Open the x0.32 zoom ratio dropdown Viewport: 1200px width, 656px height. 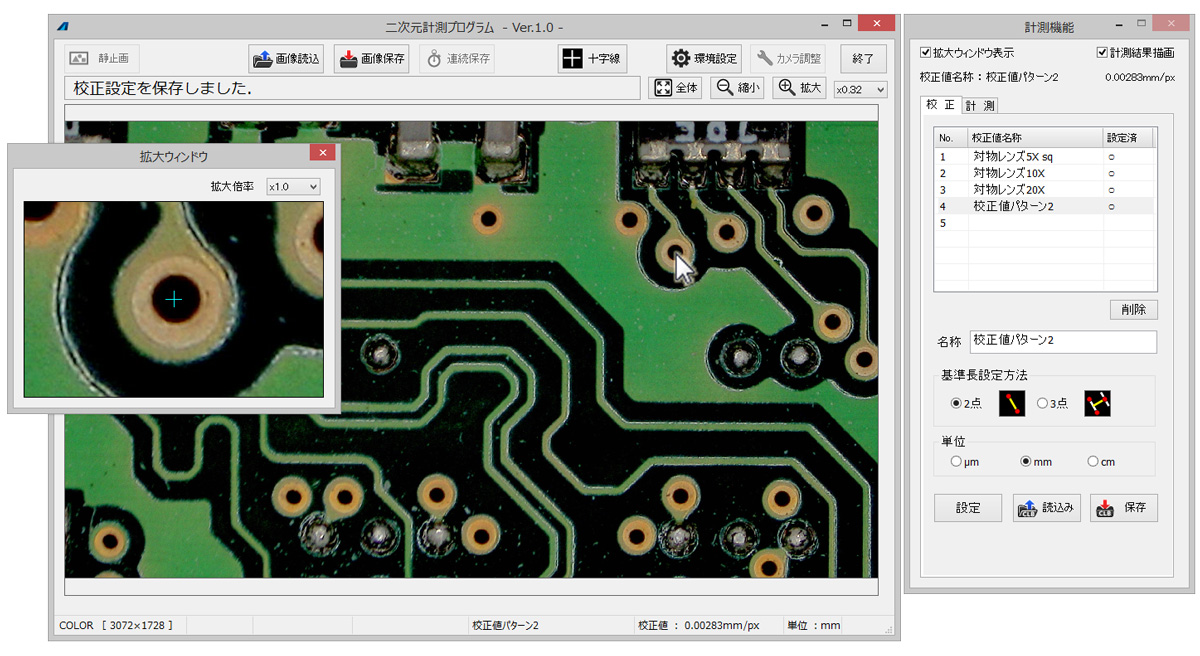tap(860, 89)
